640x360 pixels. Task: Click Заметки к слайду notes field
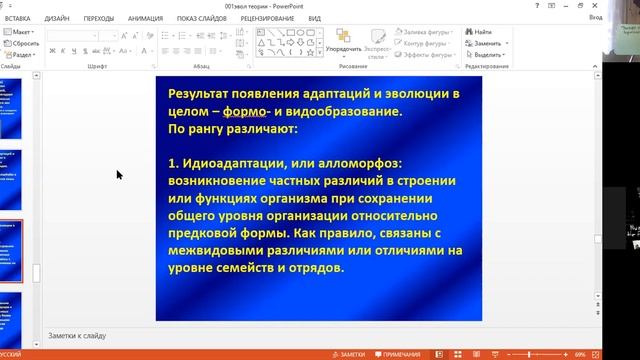(x=77, y=336)
